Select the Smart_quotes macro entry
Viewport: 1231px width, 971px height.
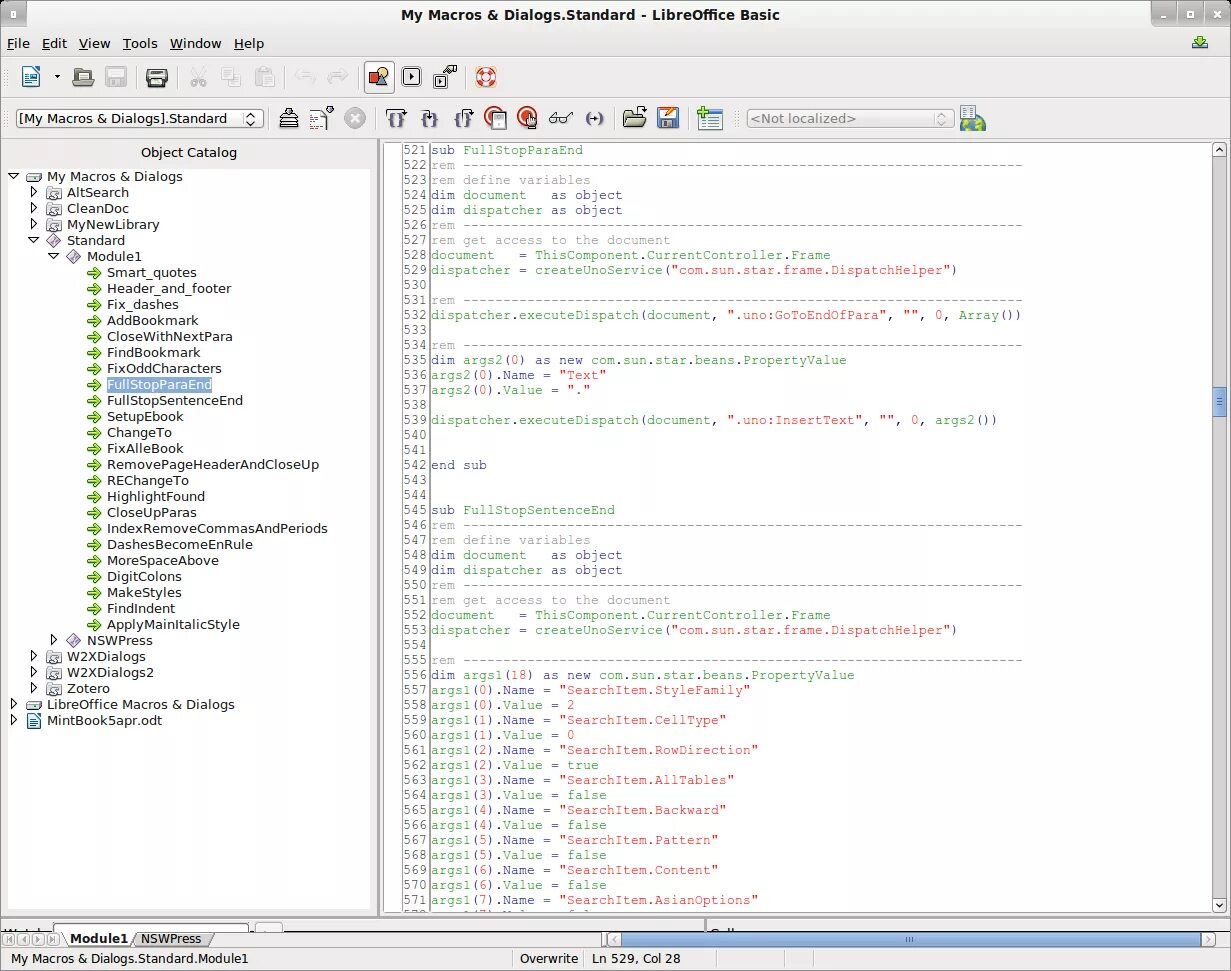152,272
